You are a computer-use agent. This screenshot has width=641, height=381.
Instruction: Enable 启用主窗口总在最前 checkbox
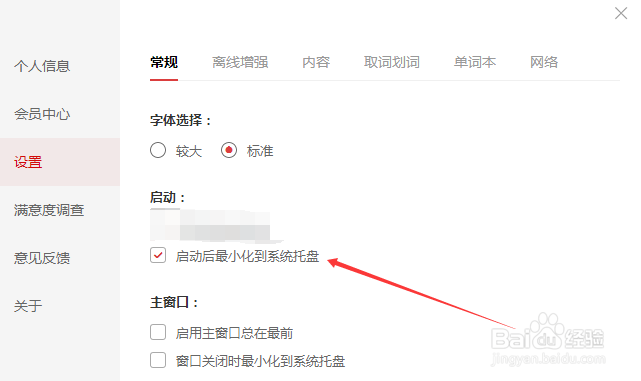158,332
